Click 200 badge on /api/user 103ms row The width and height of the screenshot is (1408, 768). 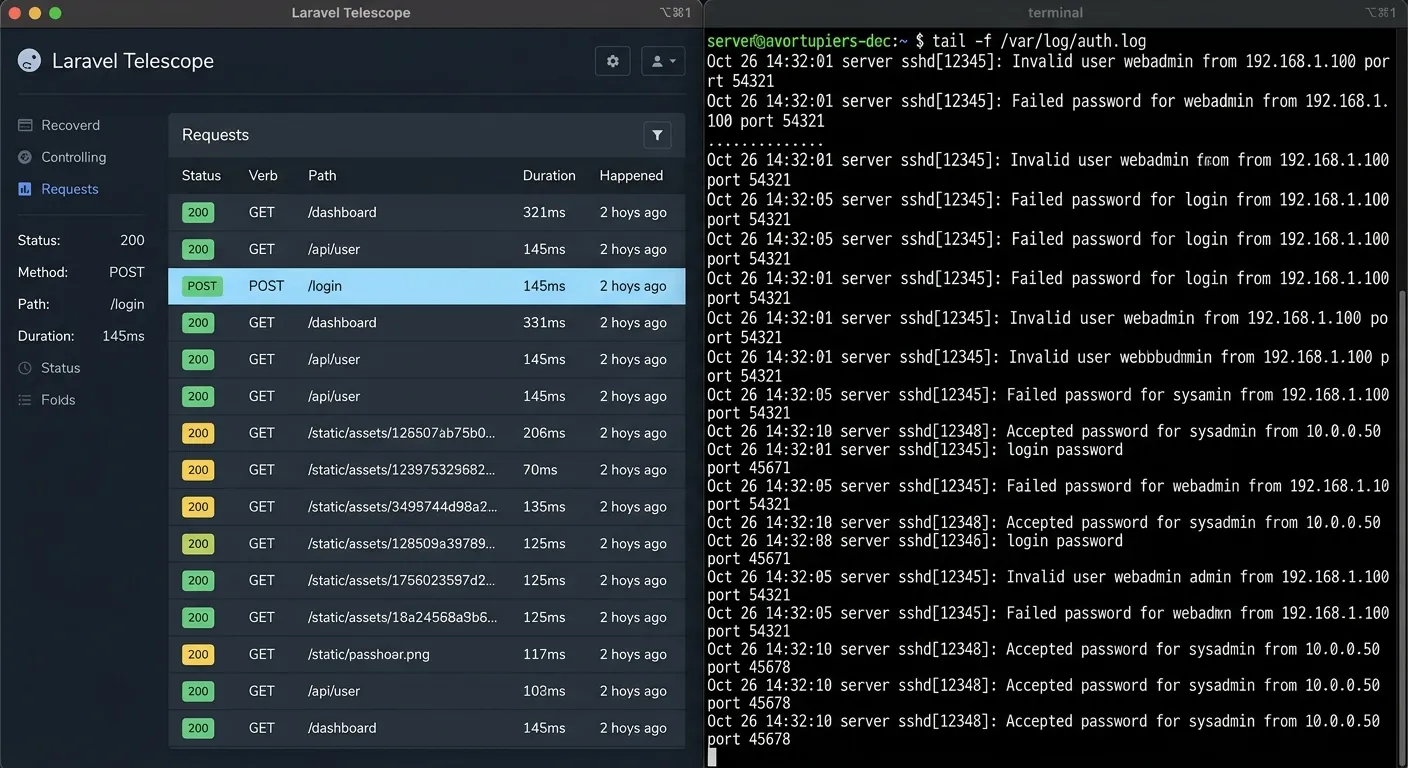[x=198, y=691]
